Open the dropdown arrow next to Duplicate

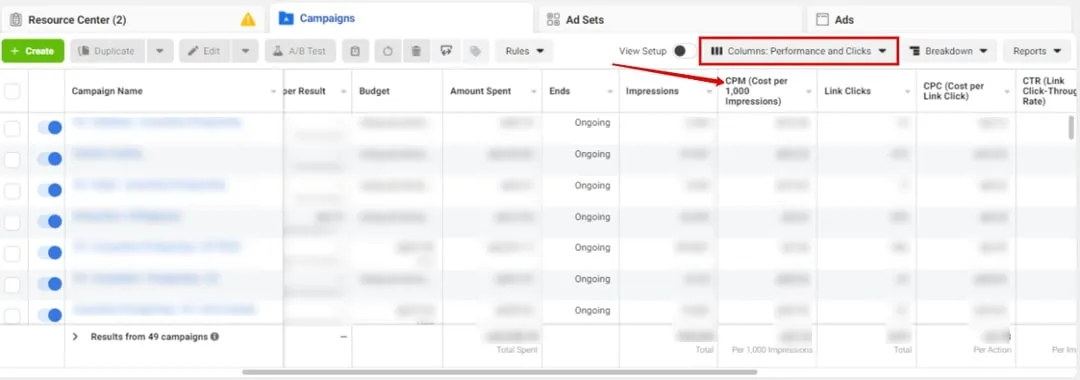coord(160,51)
